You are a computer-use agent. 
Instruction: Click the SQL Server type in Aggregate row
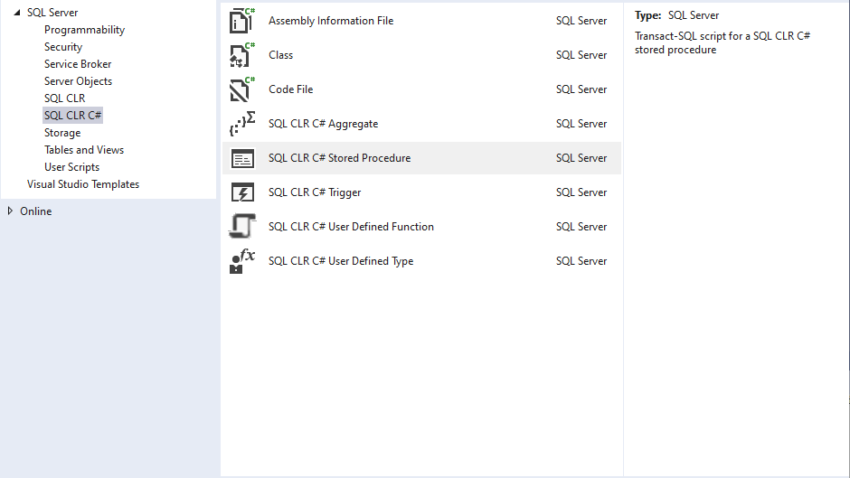[x=581, y=124]
